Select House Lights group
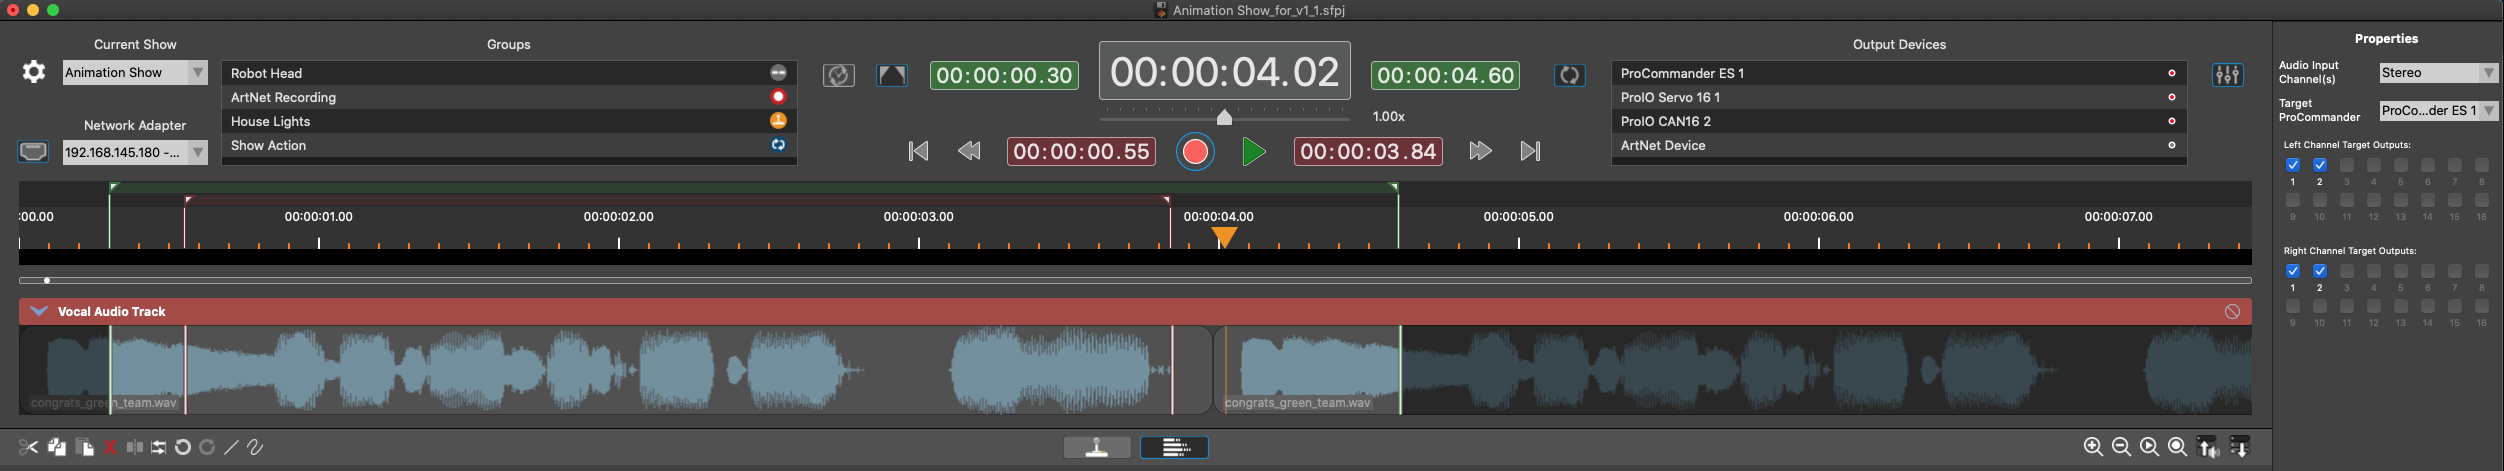 tap(508, 121)
